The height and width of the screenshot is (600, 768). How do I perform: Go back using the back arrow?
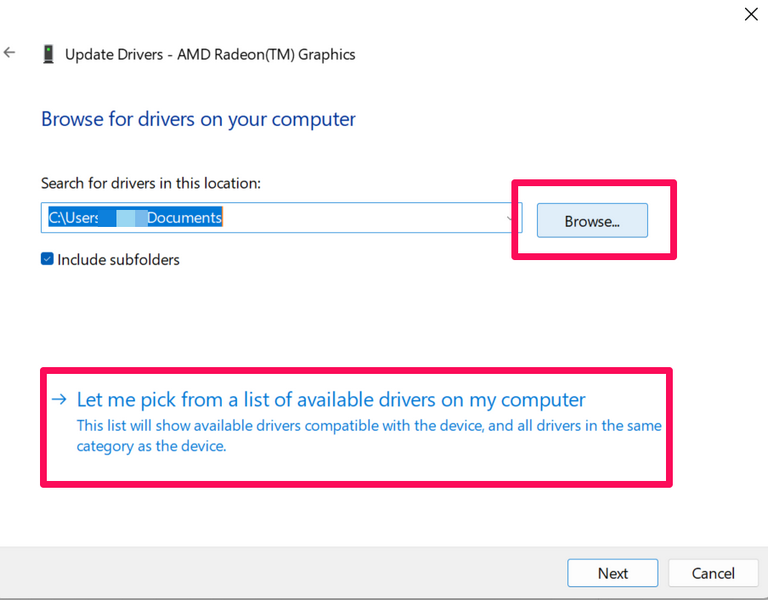(x=10, y=53)
